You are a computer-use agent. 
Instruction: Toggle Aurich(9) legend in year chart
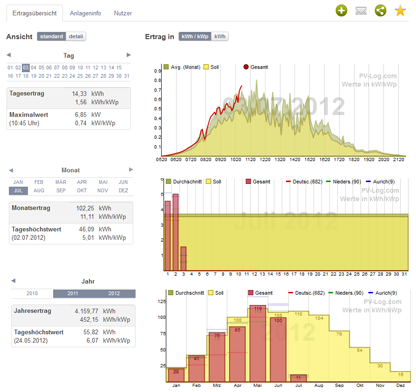[383, 293]
